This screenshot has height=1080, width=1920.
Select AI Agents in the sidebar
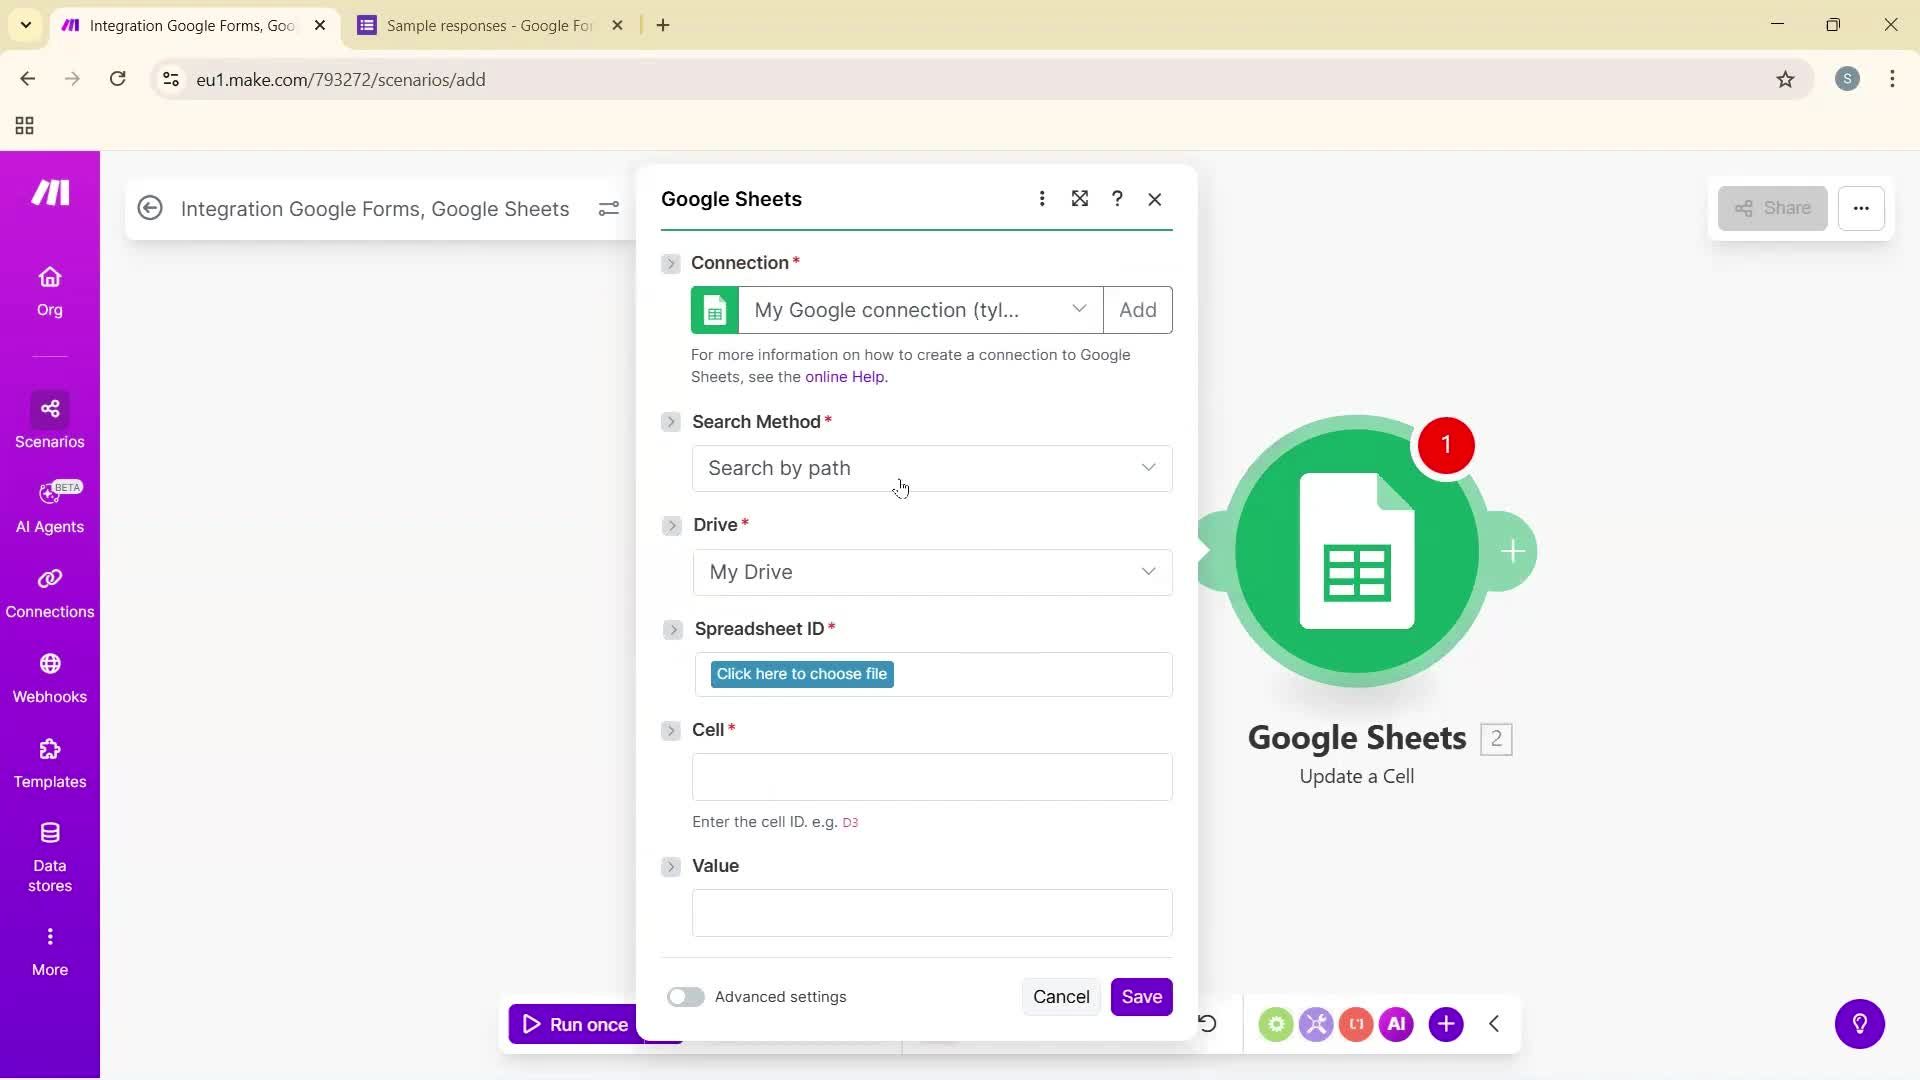click(49, 507)
